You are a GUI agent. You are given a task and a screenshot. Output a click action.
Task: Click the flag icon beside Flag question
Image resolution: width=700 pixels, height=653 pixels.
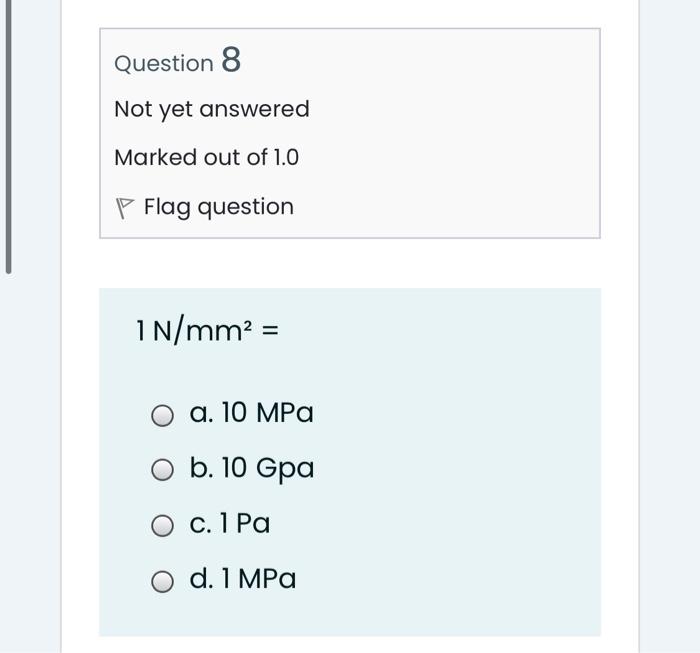124,208
